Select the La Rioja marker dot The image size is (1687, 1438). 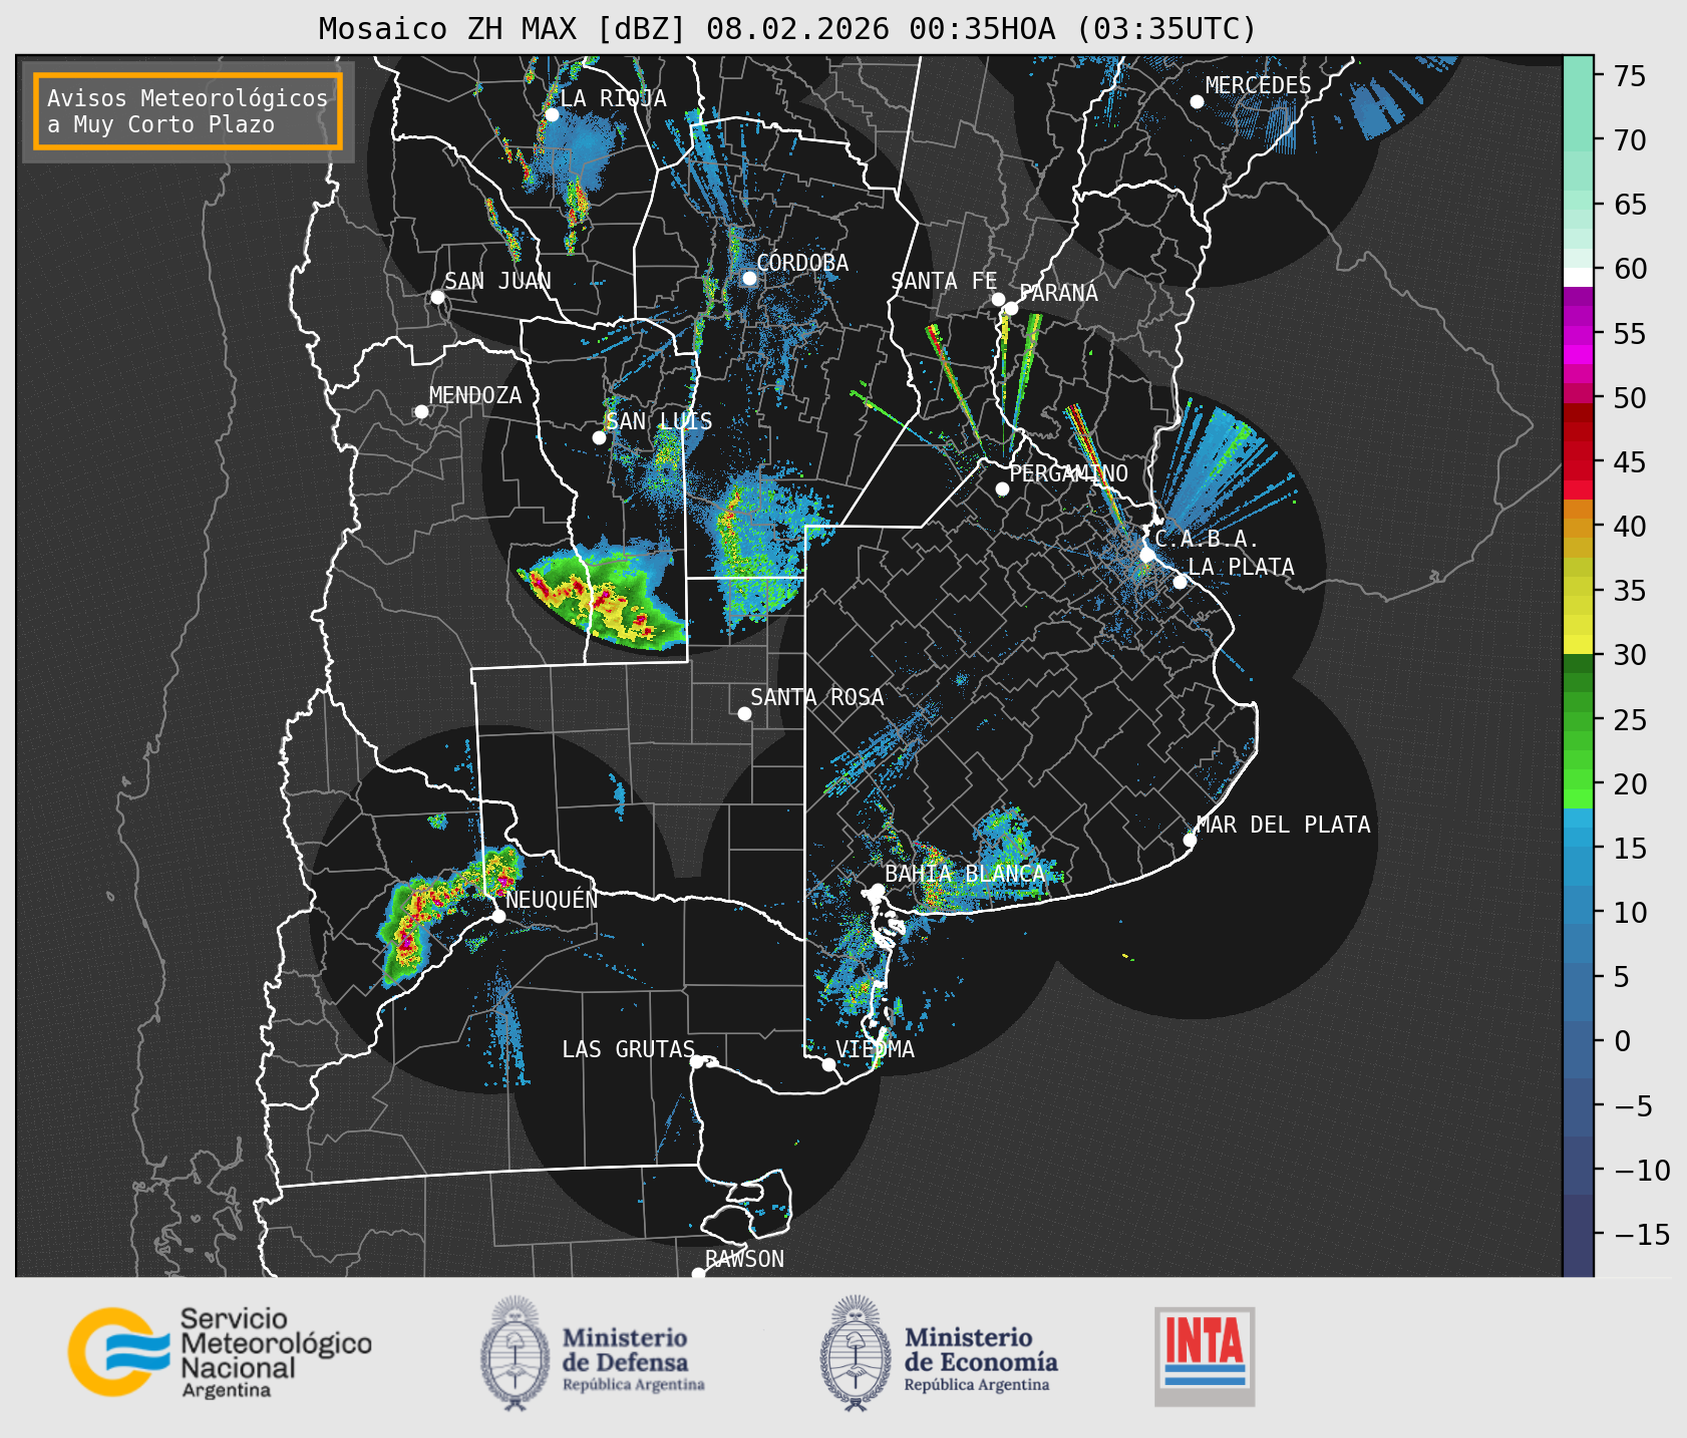click(551, 115)
